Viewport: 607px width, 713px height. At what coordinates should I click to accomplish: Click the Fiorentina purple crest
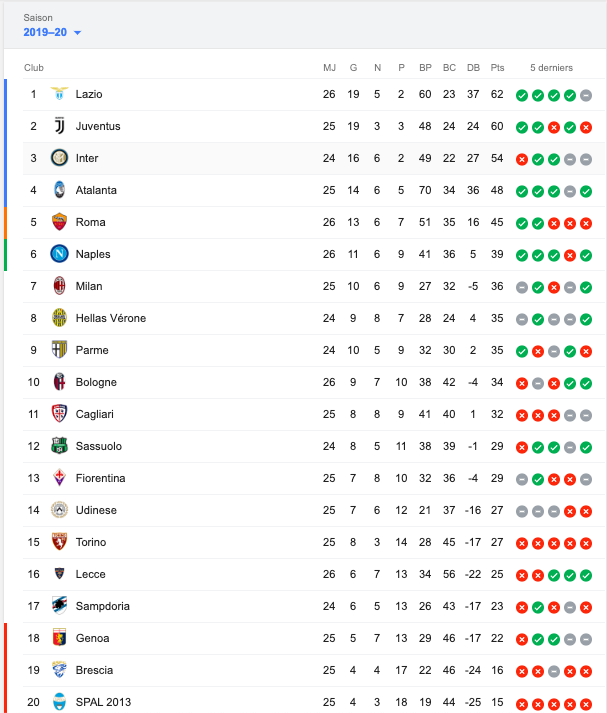click(59, 478)
